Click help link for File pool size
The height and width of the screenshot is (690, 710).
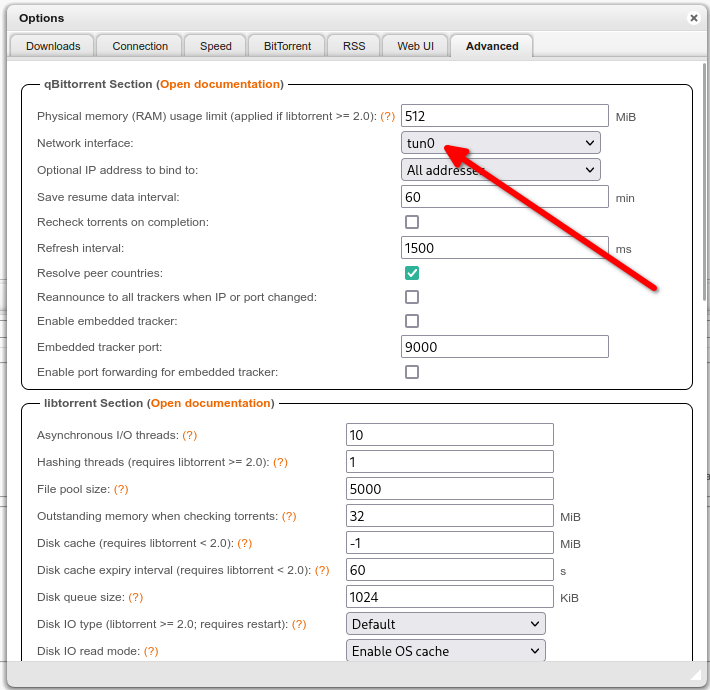[121, 489]
